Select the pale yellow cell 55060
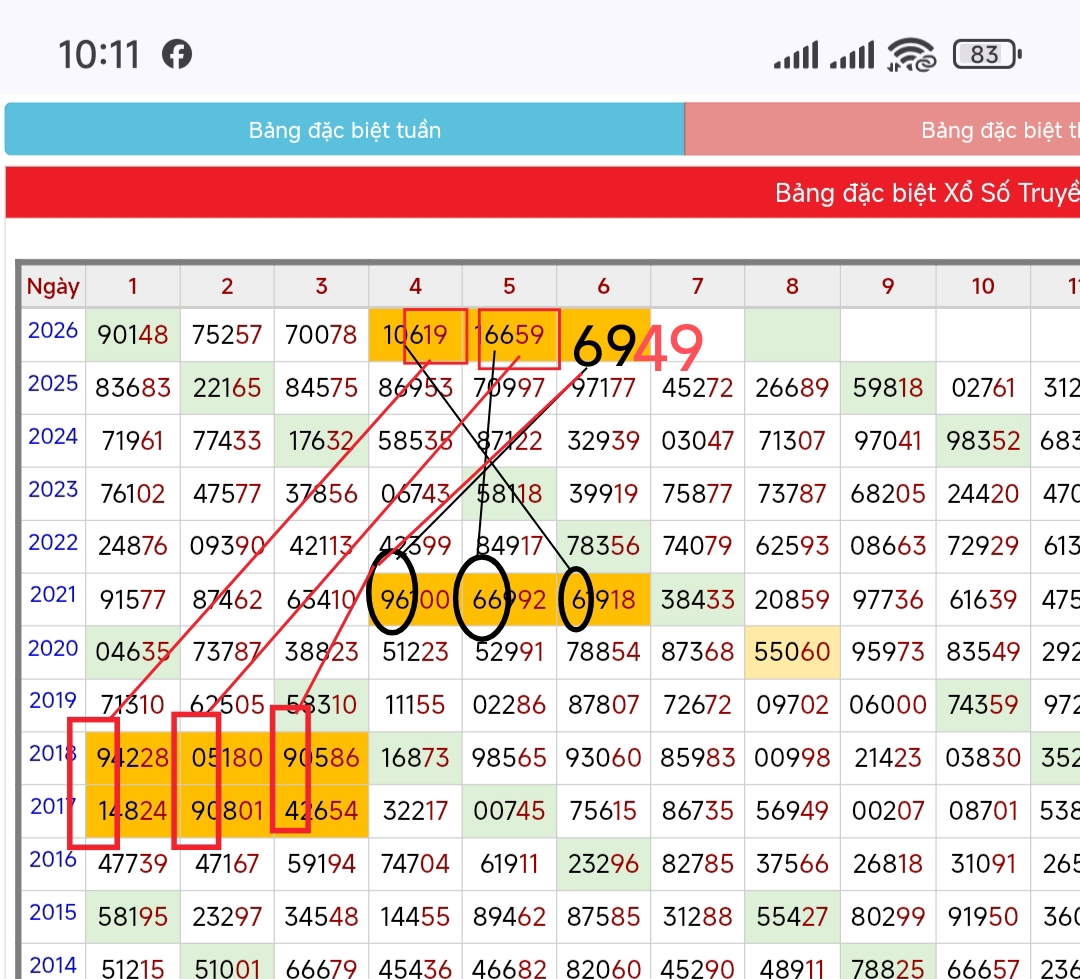Screen dimensions: 1080x979 click(792, 653)
